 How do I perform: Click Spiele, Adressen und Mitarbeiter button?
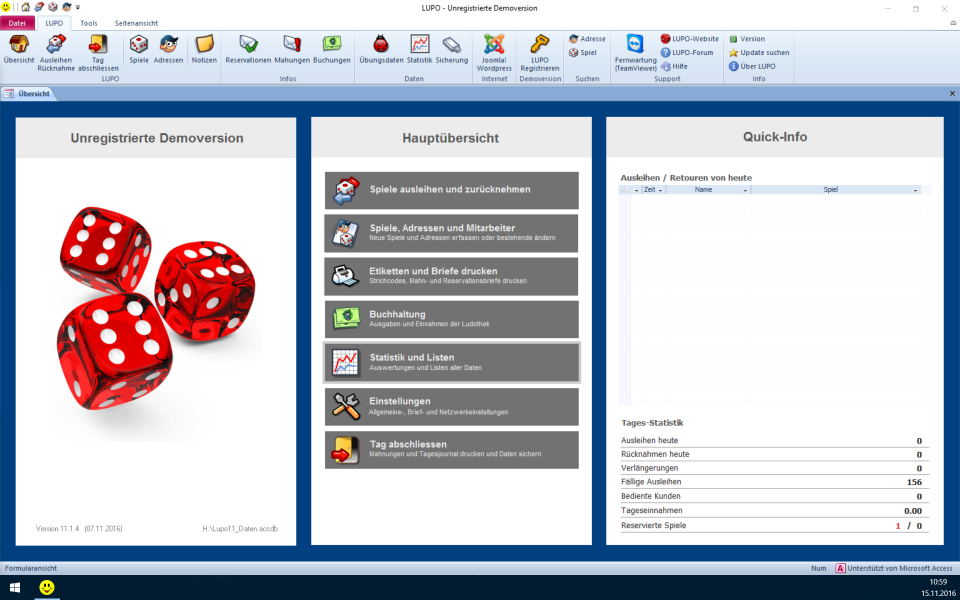pyautogui.click(x=452, y=233)
